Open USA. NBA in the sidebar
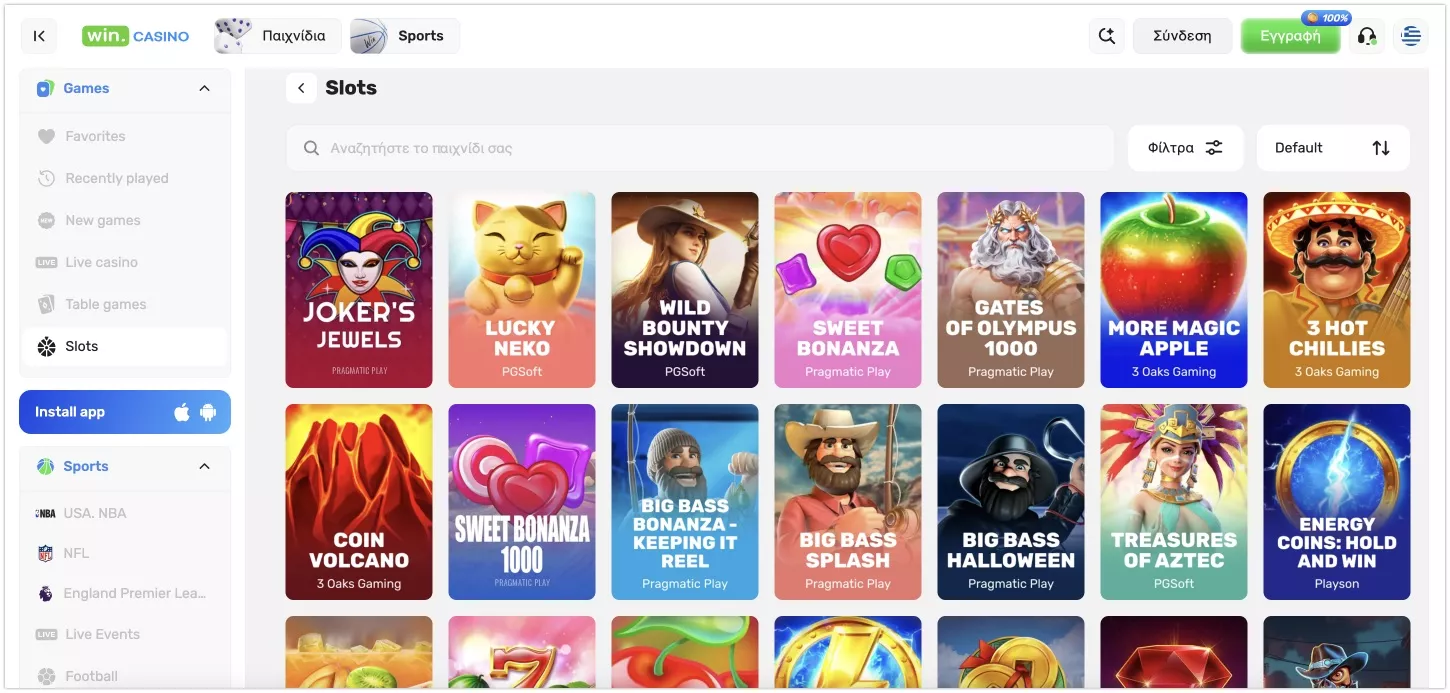This screenshot has width=1450, height=693. click(x=125, y=513)
